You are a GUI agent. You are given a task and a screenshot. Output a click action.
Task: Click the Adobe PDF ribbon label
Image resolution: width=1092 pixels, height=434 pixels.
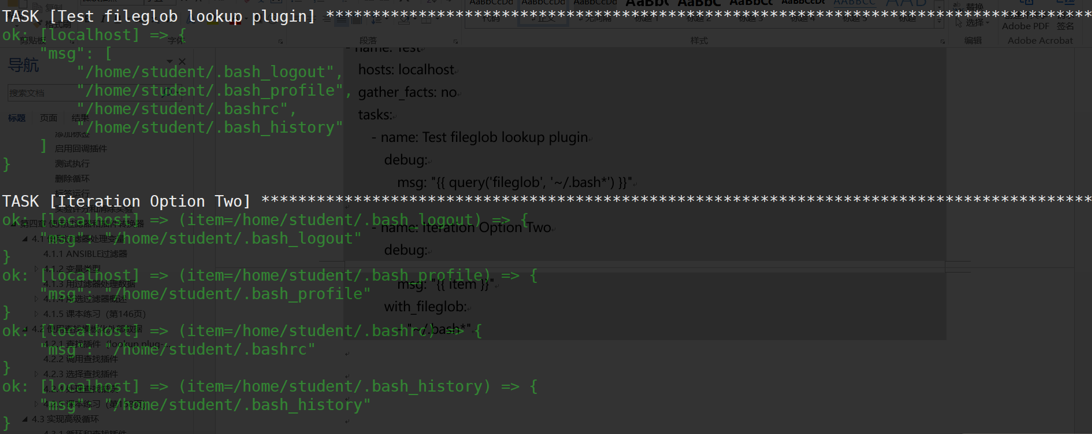[x=1025, y=26]
